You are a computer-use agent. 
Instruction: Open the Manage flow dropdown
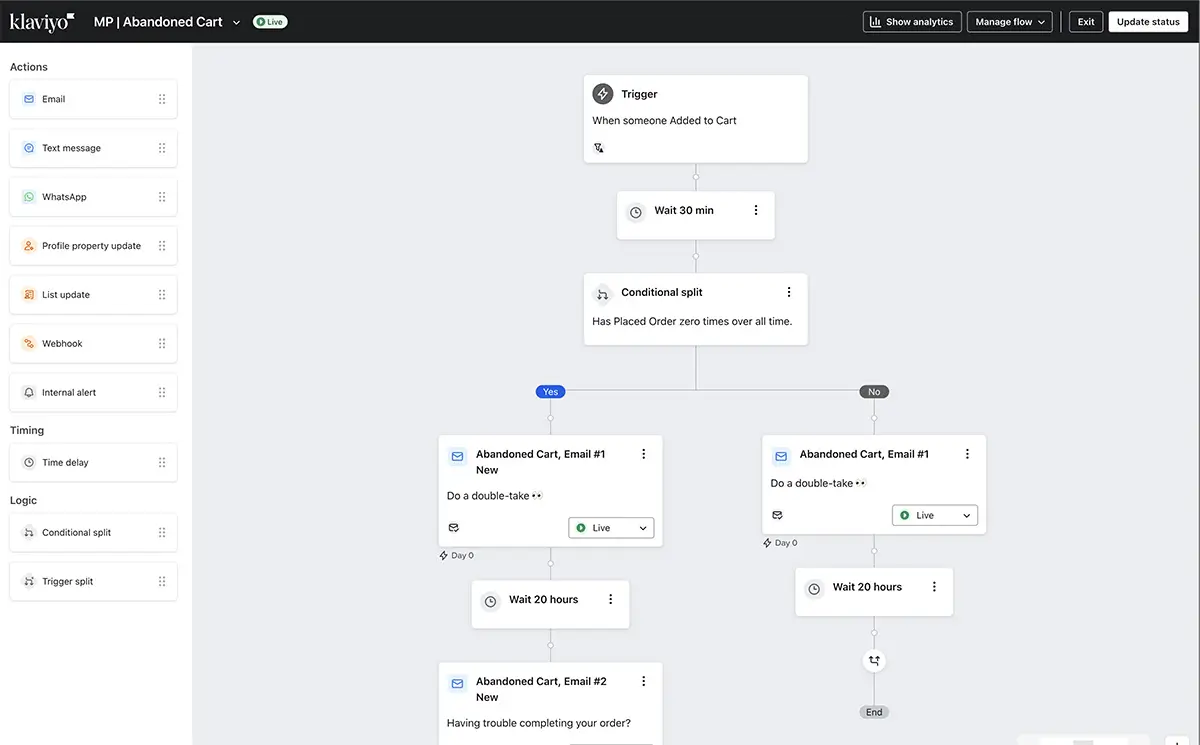(1009, 21)
